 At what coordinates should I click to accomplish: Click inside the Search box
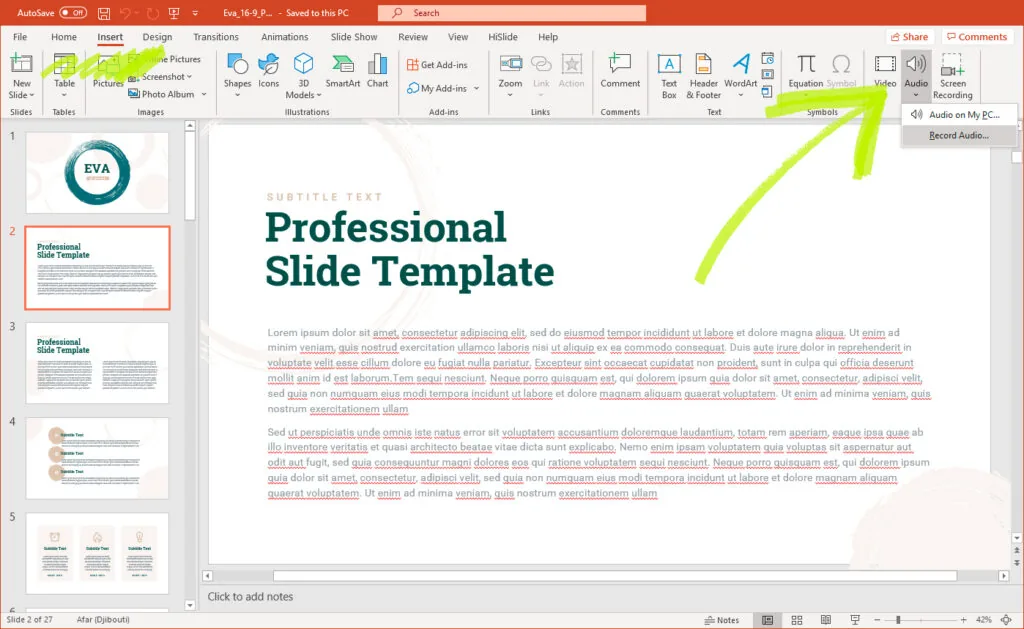[x=511, y=13]
